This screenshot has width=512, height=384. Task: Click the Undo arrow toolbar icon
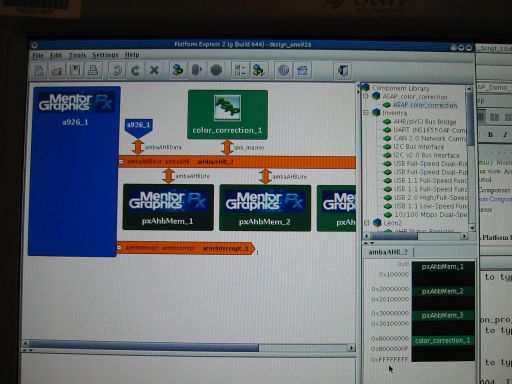coord(117,71)
